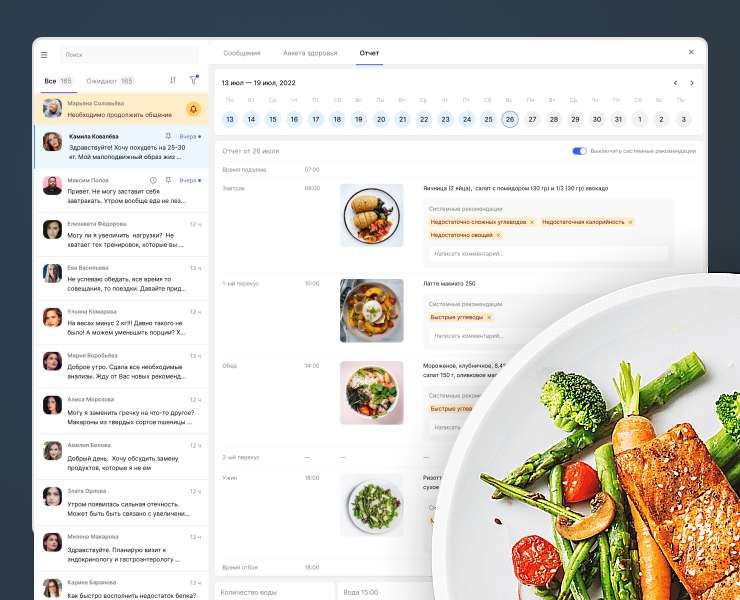Open the hamburger menu in the sidebar
740x600 pixels.
point(44,55)
